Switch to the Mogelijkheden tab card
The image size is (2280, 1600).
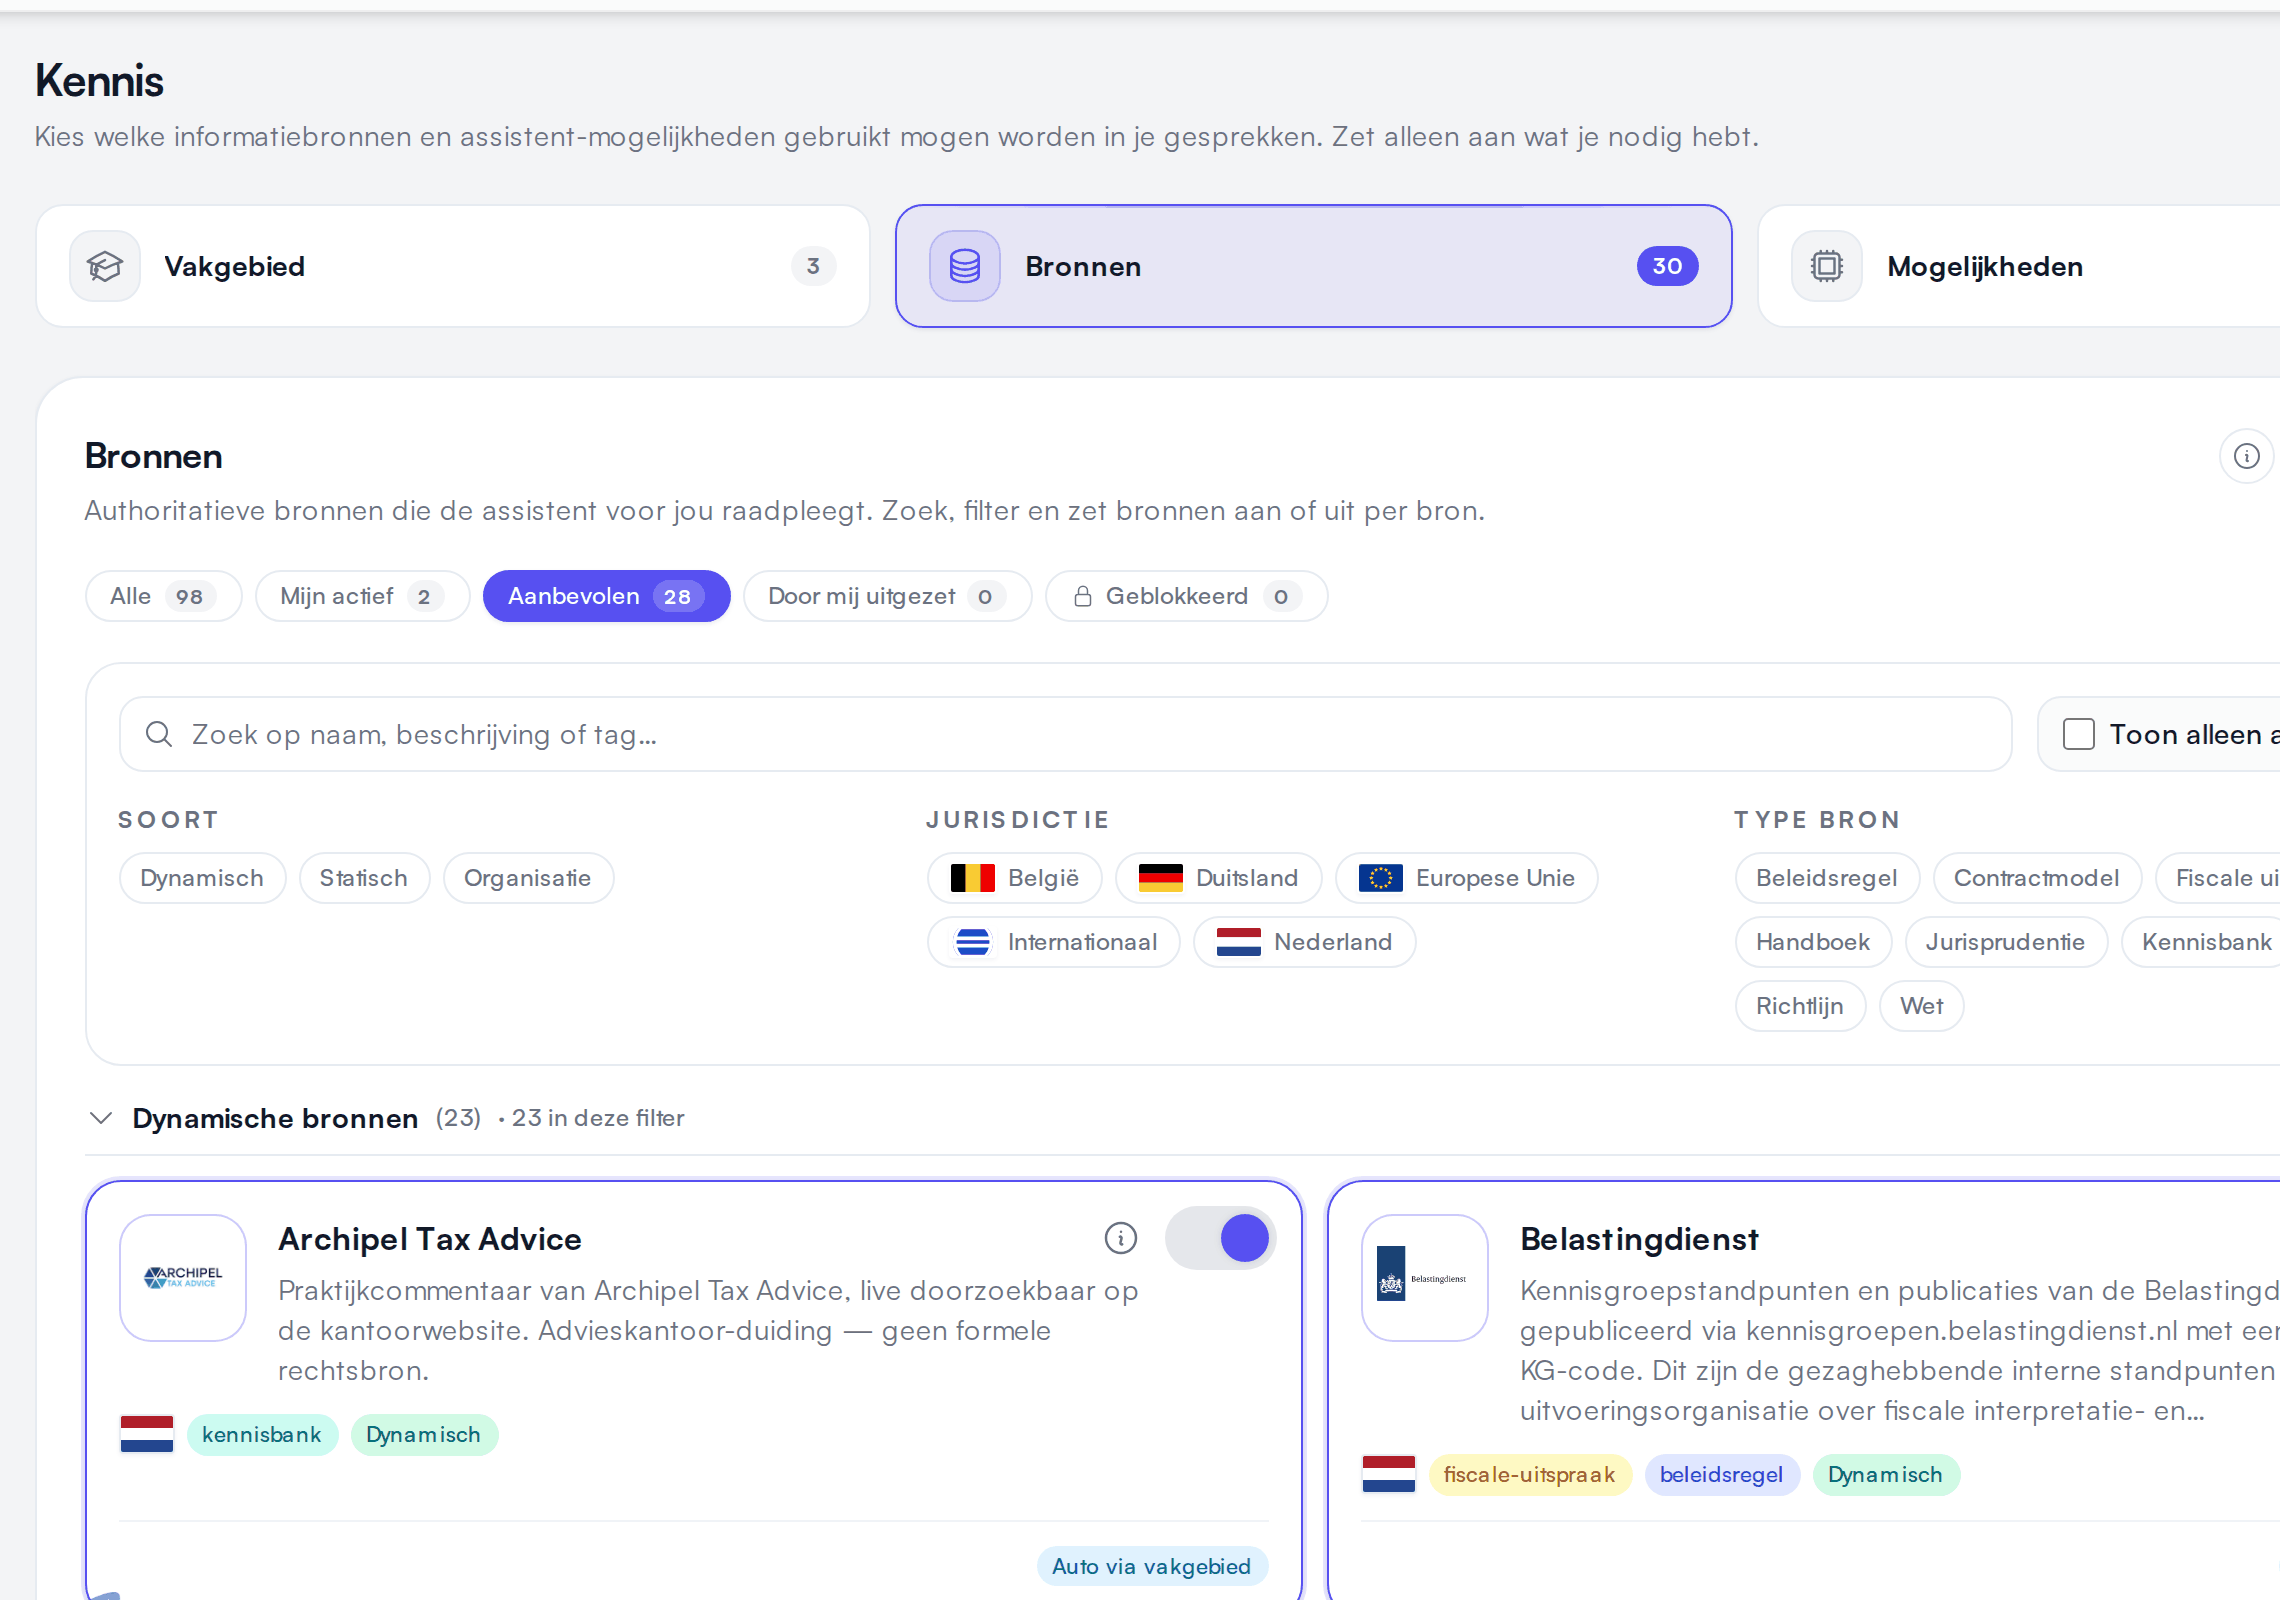(x=2020, y=266)
